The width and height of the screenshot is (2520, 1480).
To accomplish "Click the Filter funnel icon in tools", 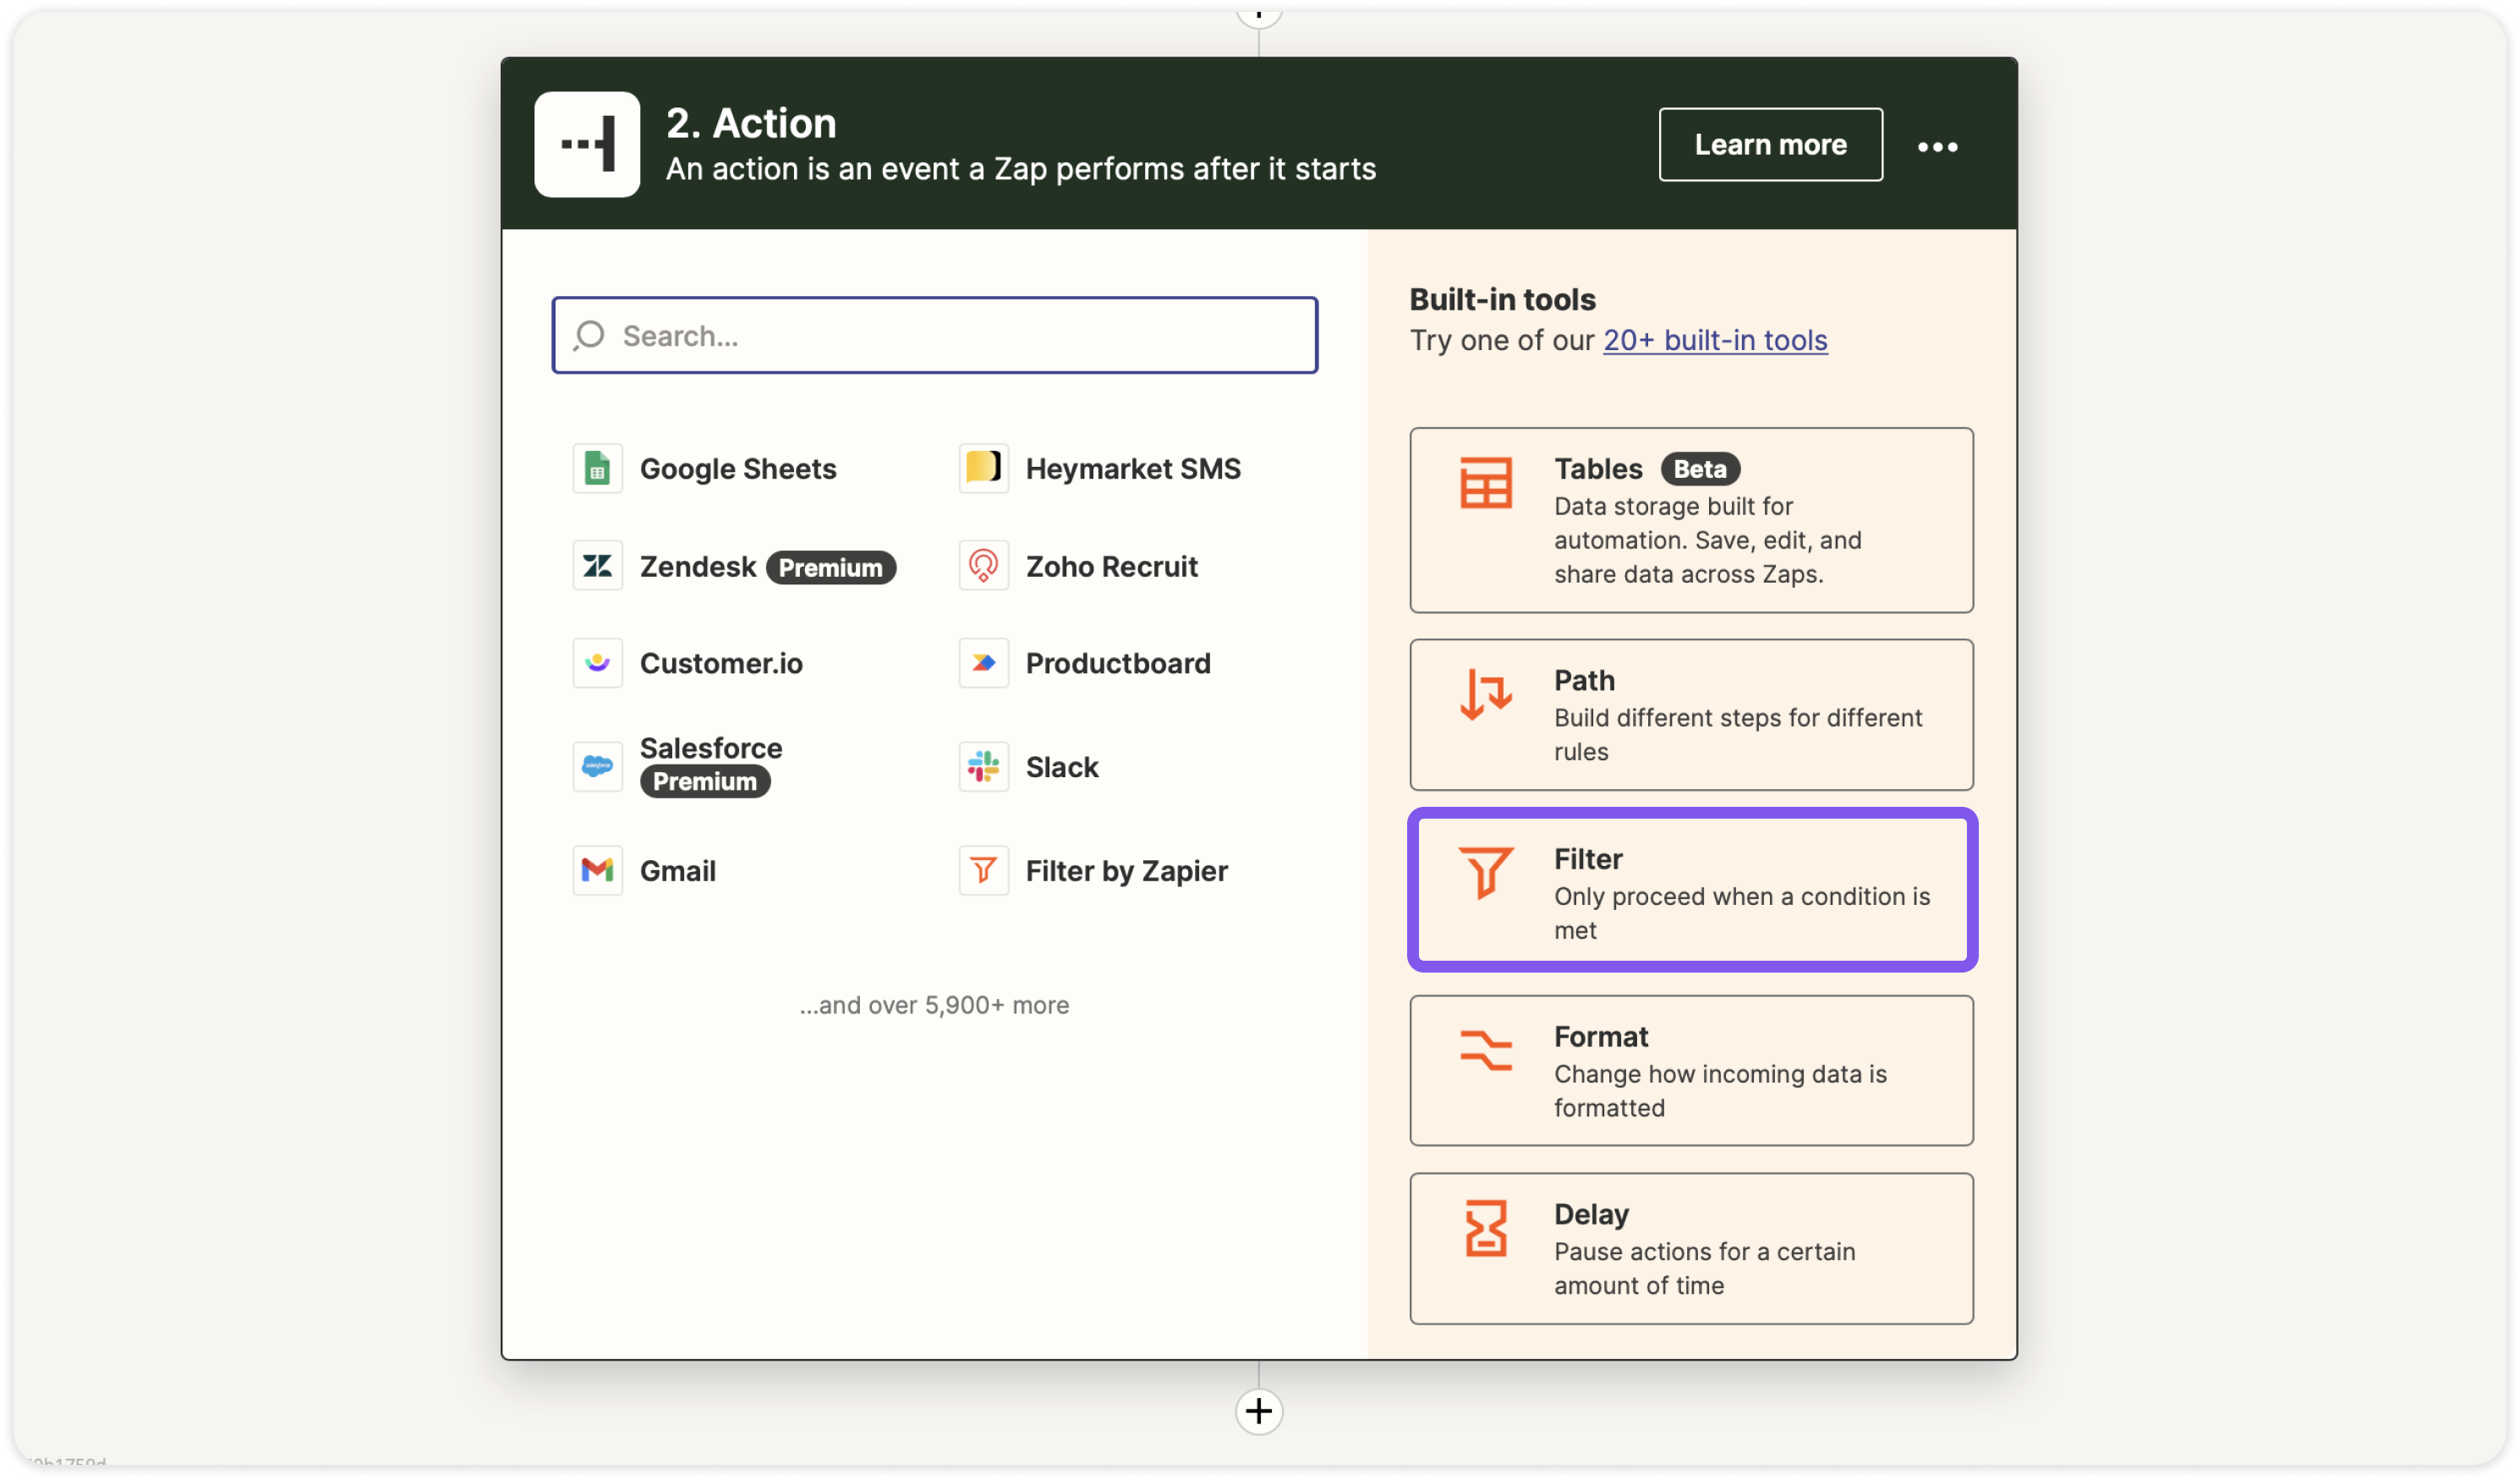I will [1485, 873].
